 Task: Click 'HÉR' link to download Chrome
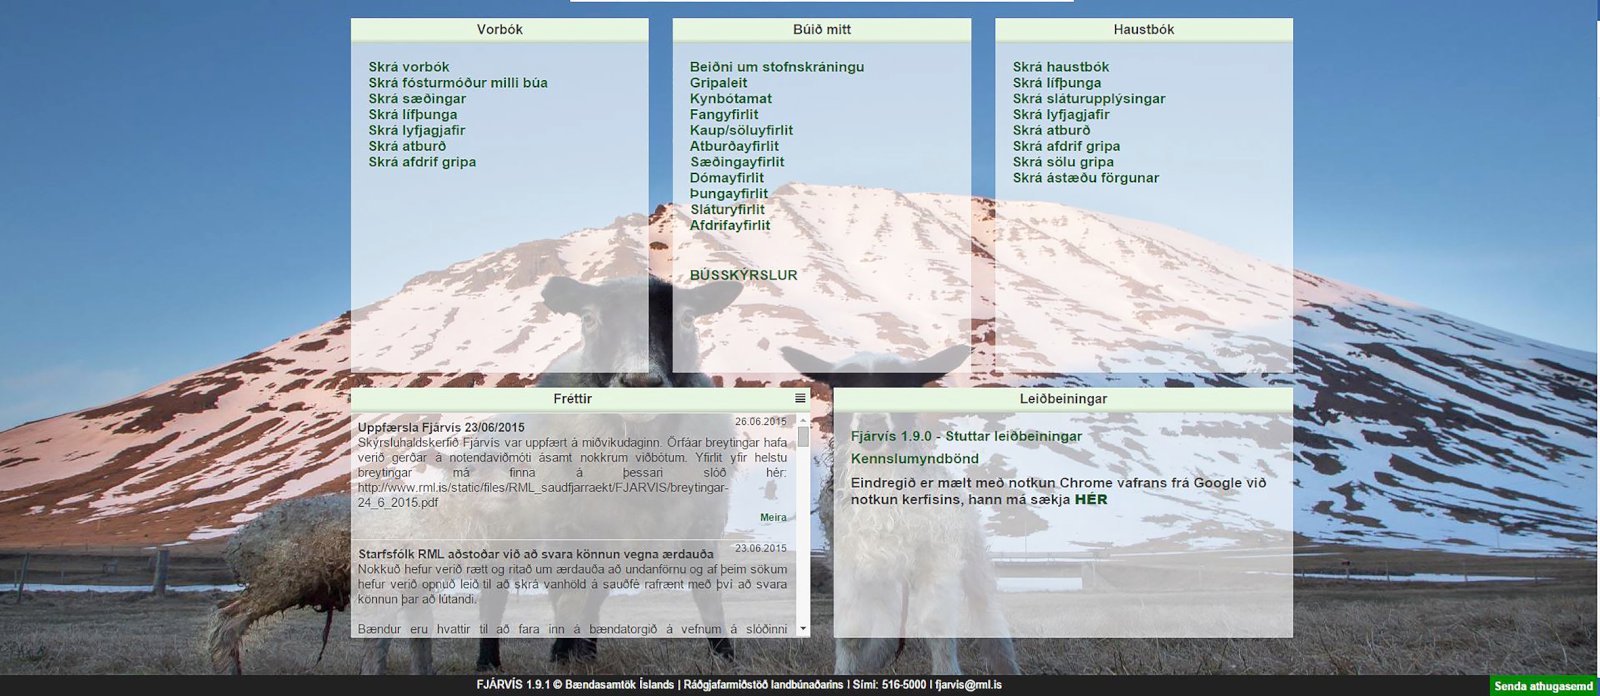point(1090,499)
